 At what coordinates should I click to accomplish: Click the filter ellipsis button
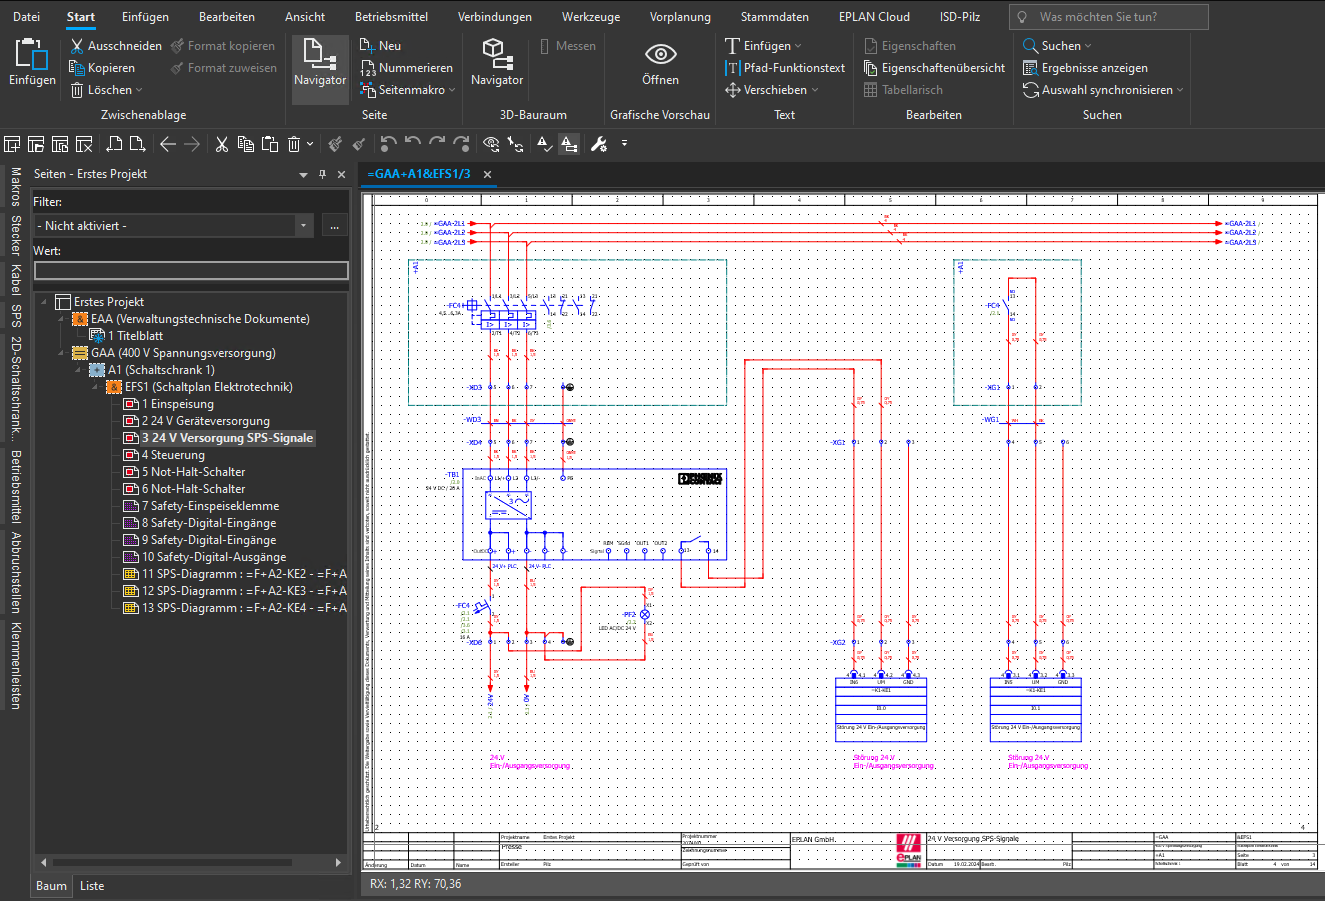point(334,226)
